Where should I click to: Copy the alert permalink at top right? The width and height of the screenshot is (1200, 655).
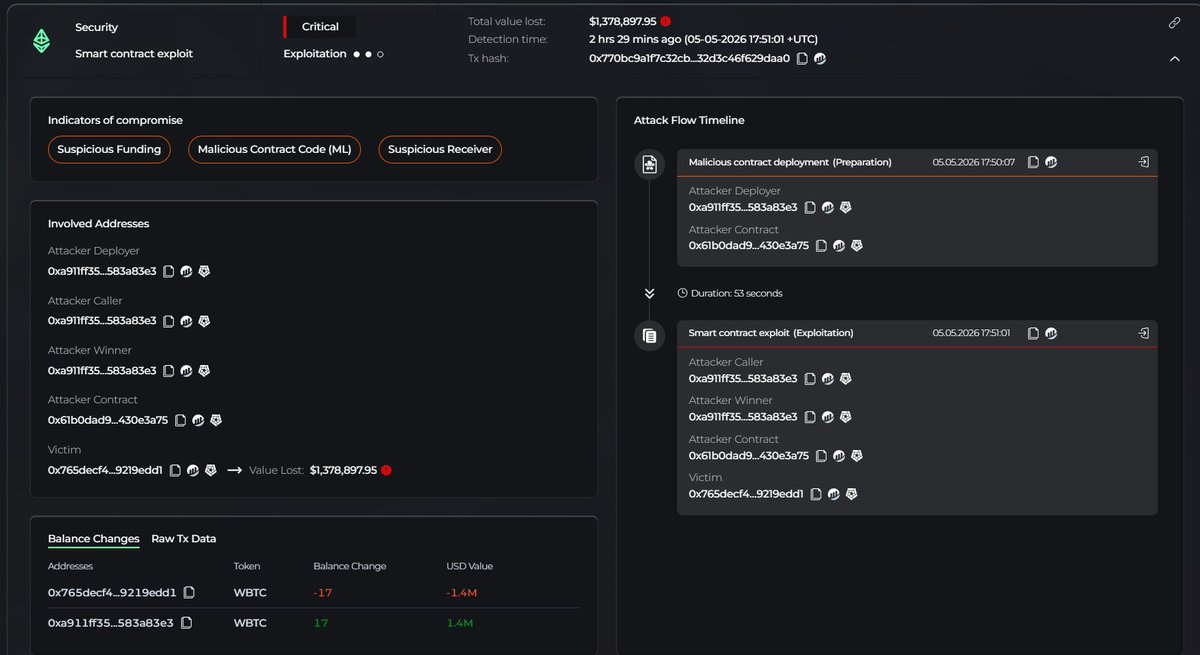pos(1175,23)
